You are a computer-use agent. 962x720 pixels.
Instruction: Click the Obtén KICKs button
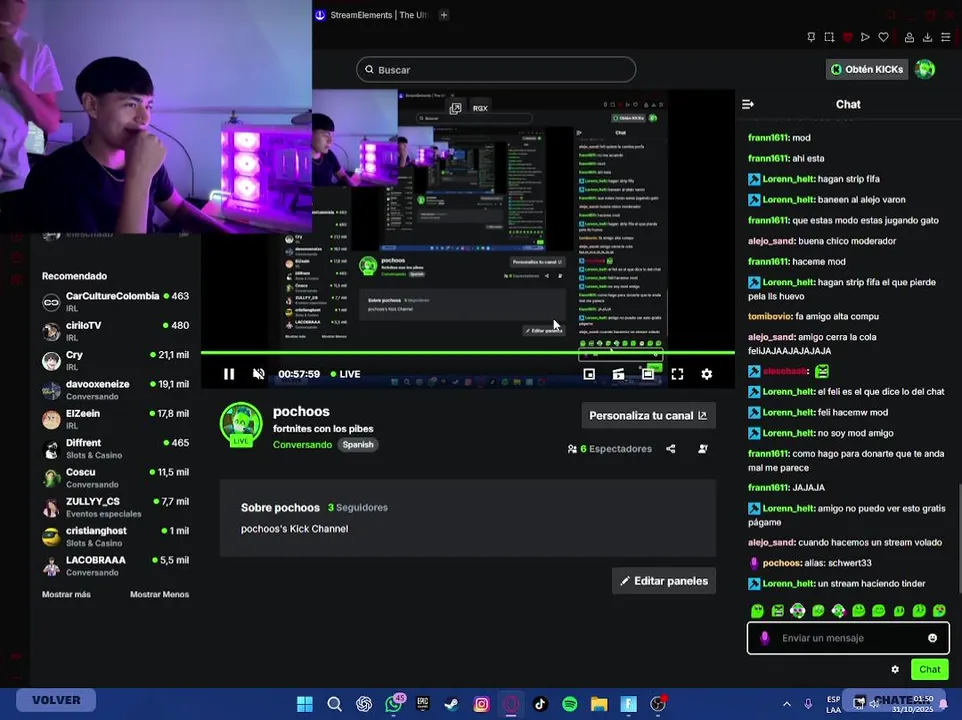867,69
